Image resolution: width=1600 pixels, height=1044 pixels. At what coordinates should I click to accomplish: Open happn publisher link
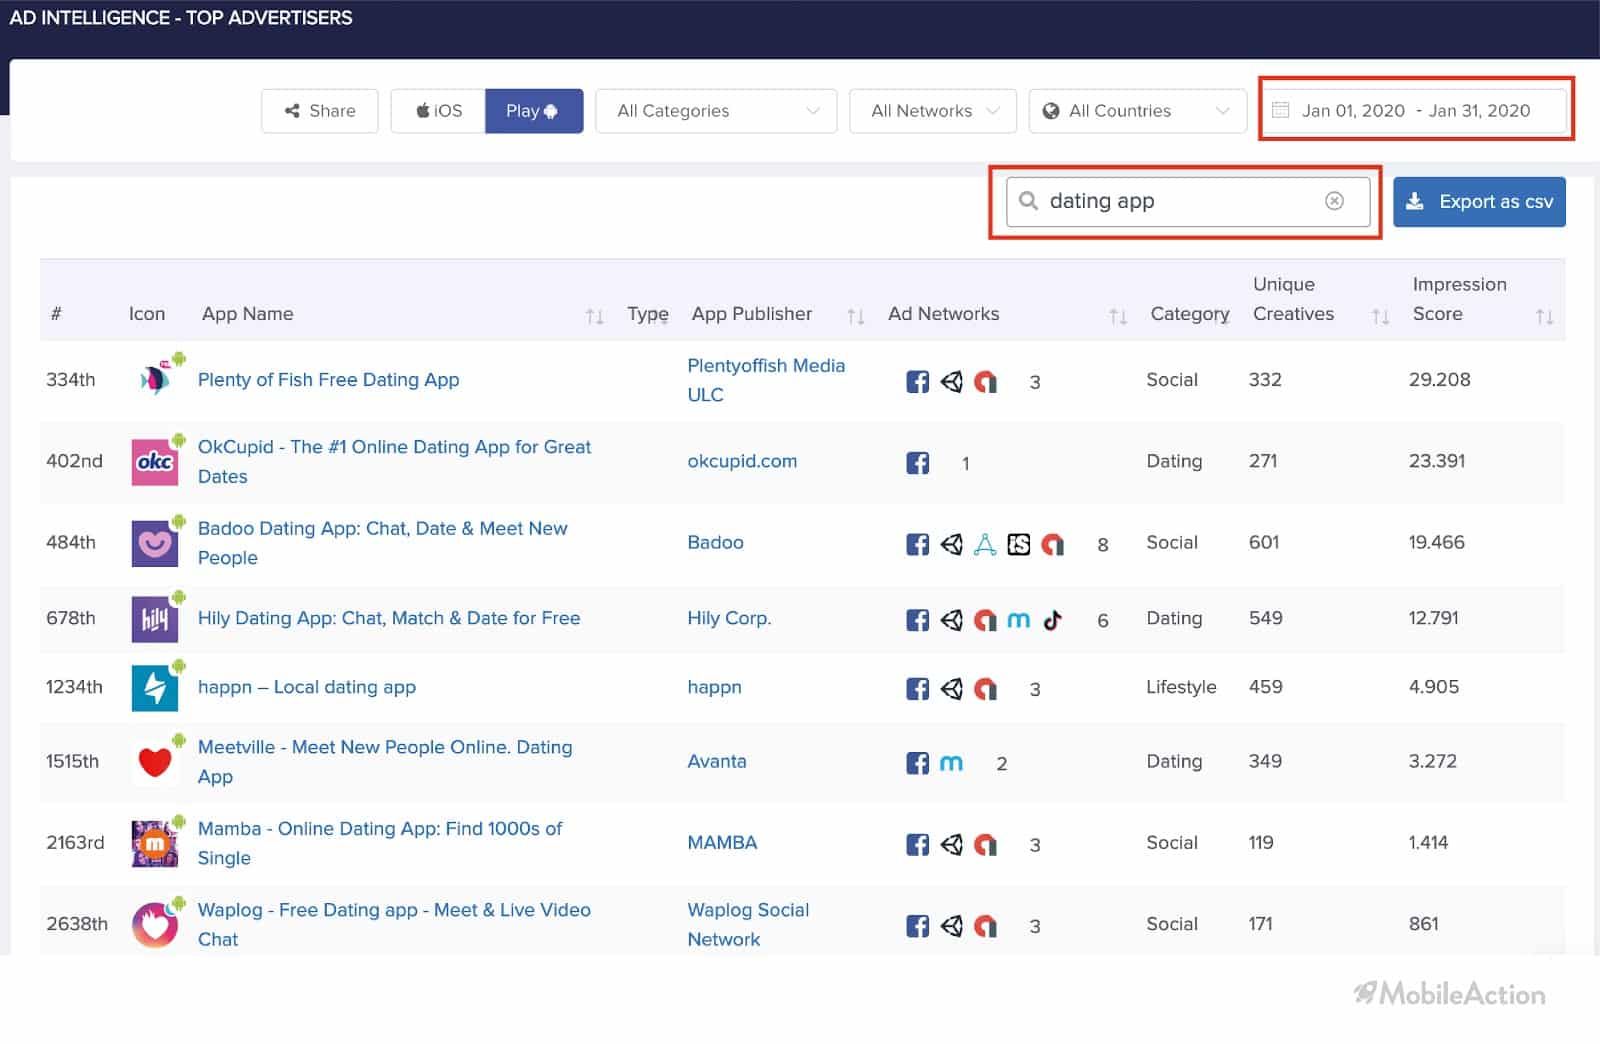pos(714,687)
